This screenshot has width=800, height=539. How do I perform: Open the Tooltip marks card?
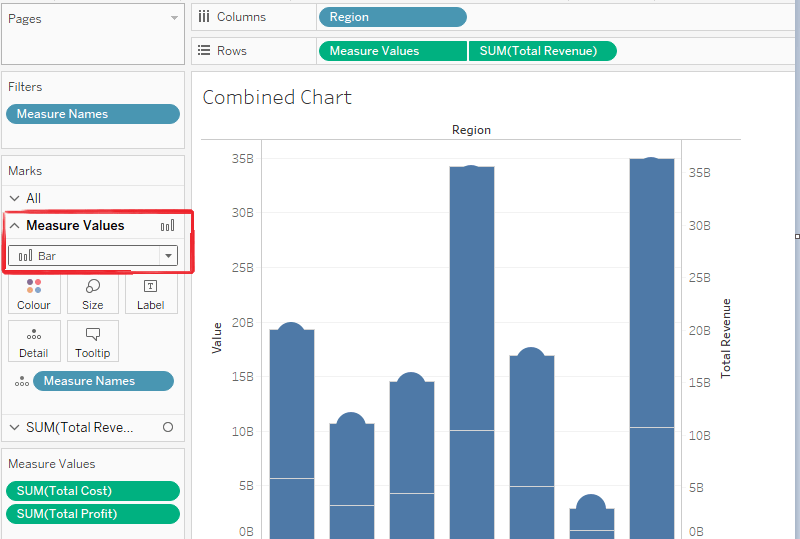tap(93, 341)
